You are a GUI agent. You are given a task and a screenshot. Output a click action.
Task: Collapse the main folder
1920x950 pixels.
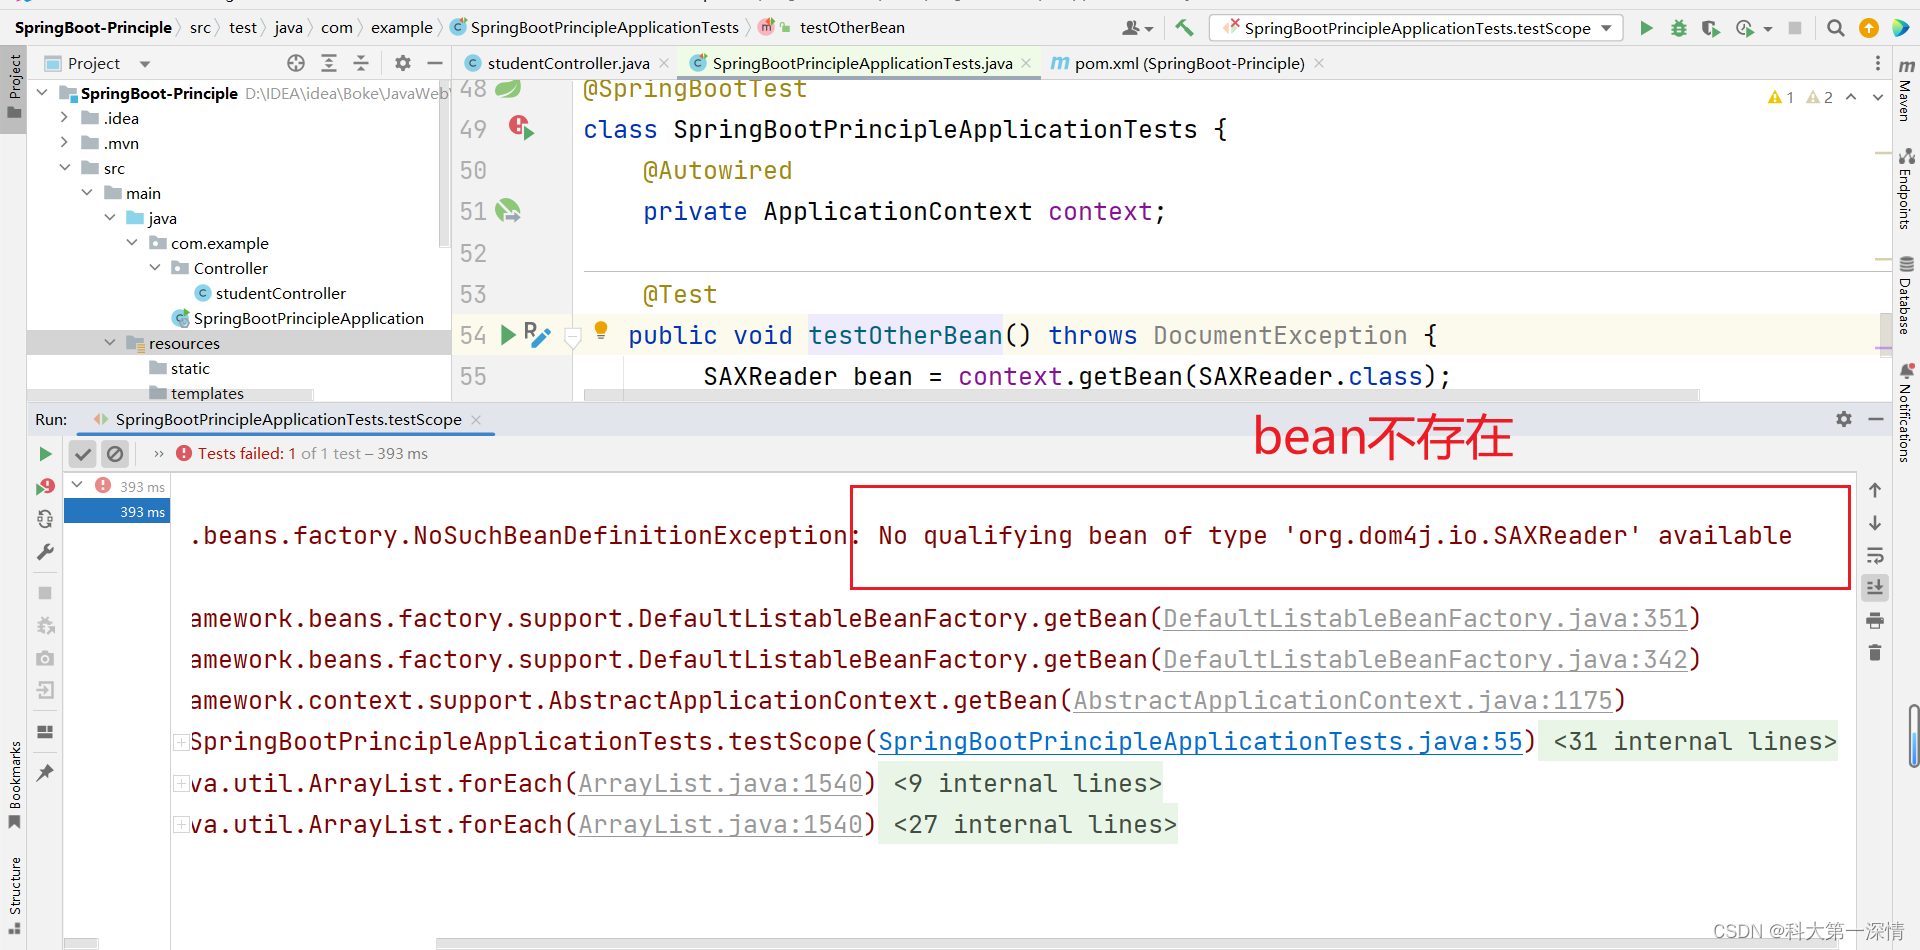coord(87,193)
